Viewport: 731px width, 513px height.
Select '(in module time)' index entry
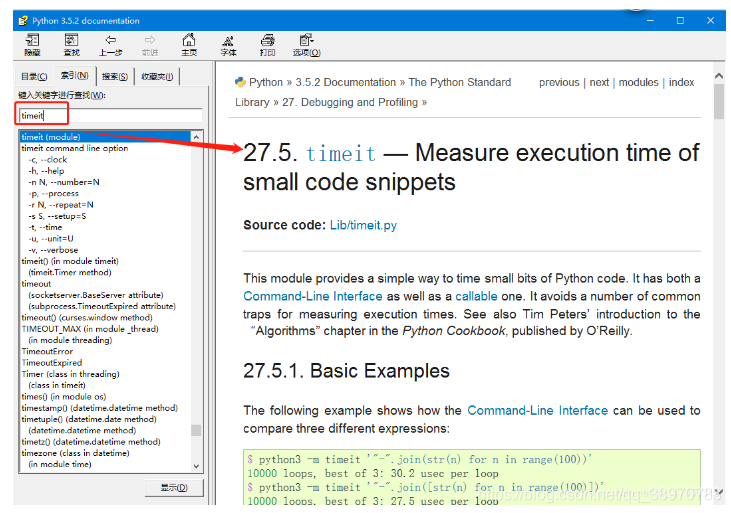pos(60,464)
